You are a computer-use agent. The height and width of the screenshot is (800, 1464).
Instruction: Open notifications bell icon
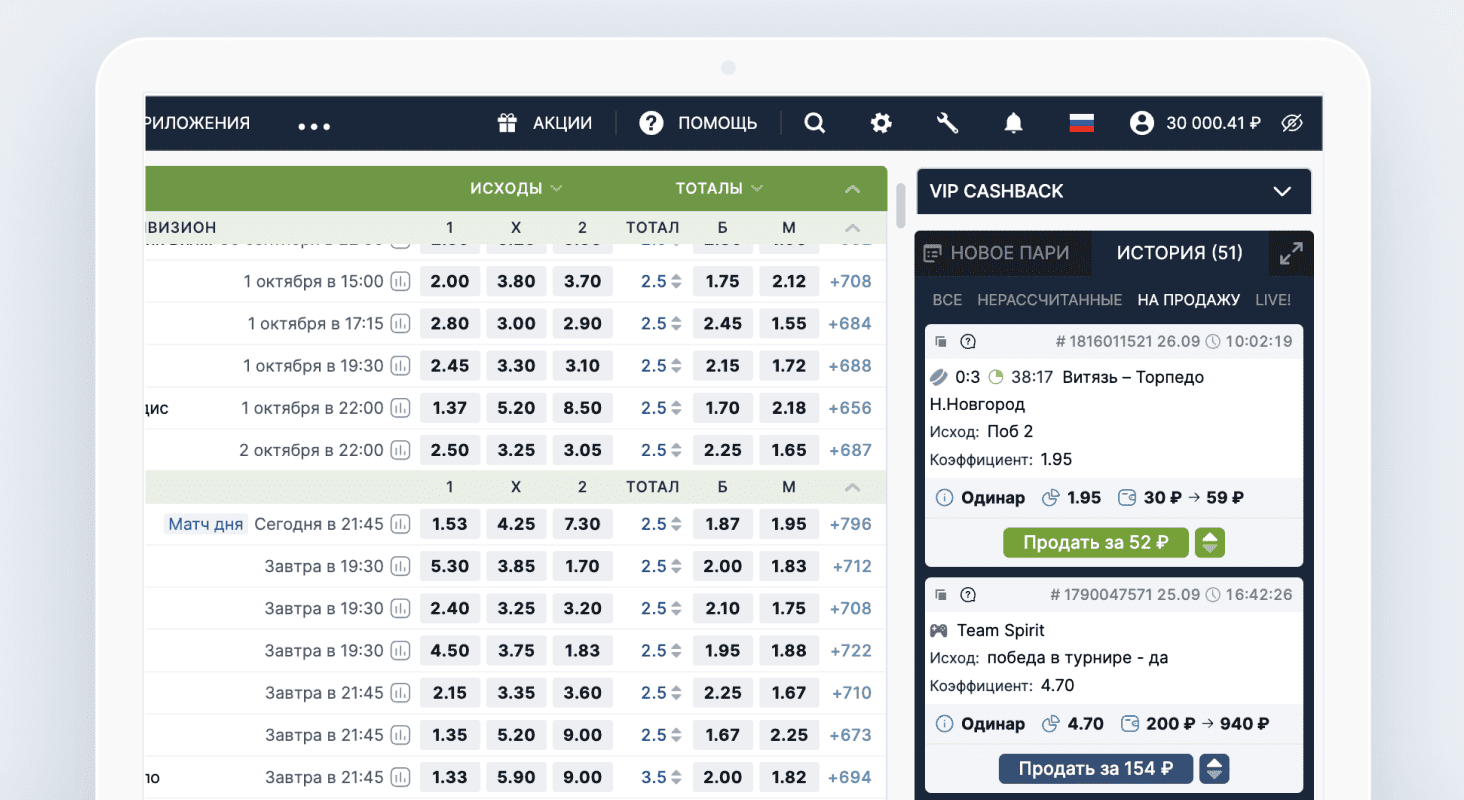tap(1013, 123)
